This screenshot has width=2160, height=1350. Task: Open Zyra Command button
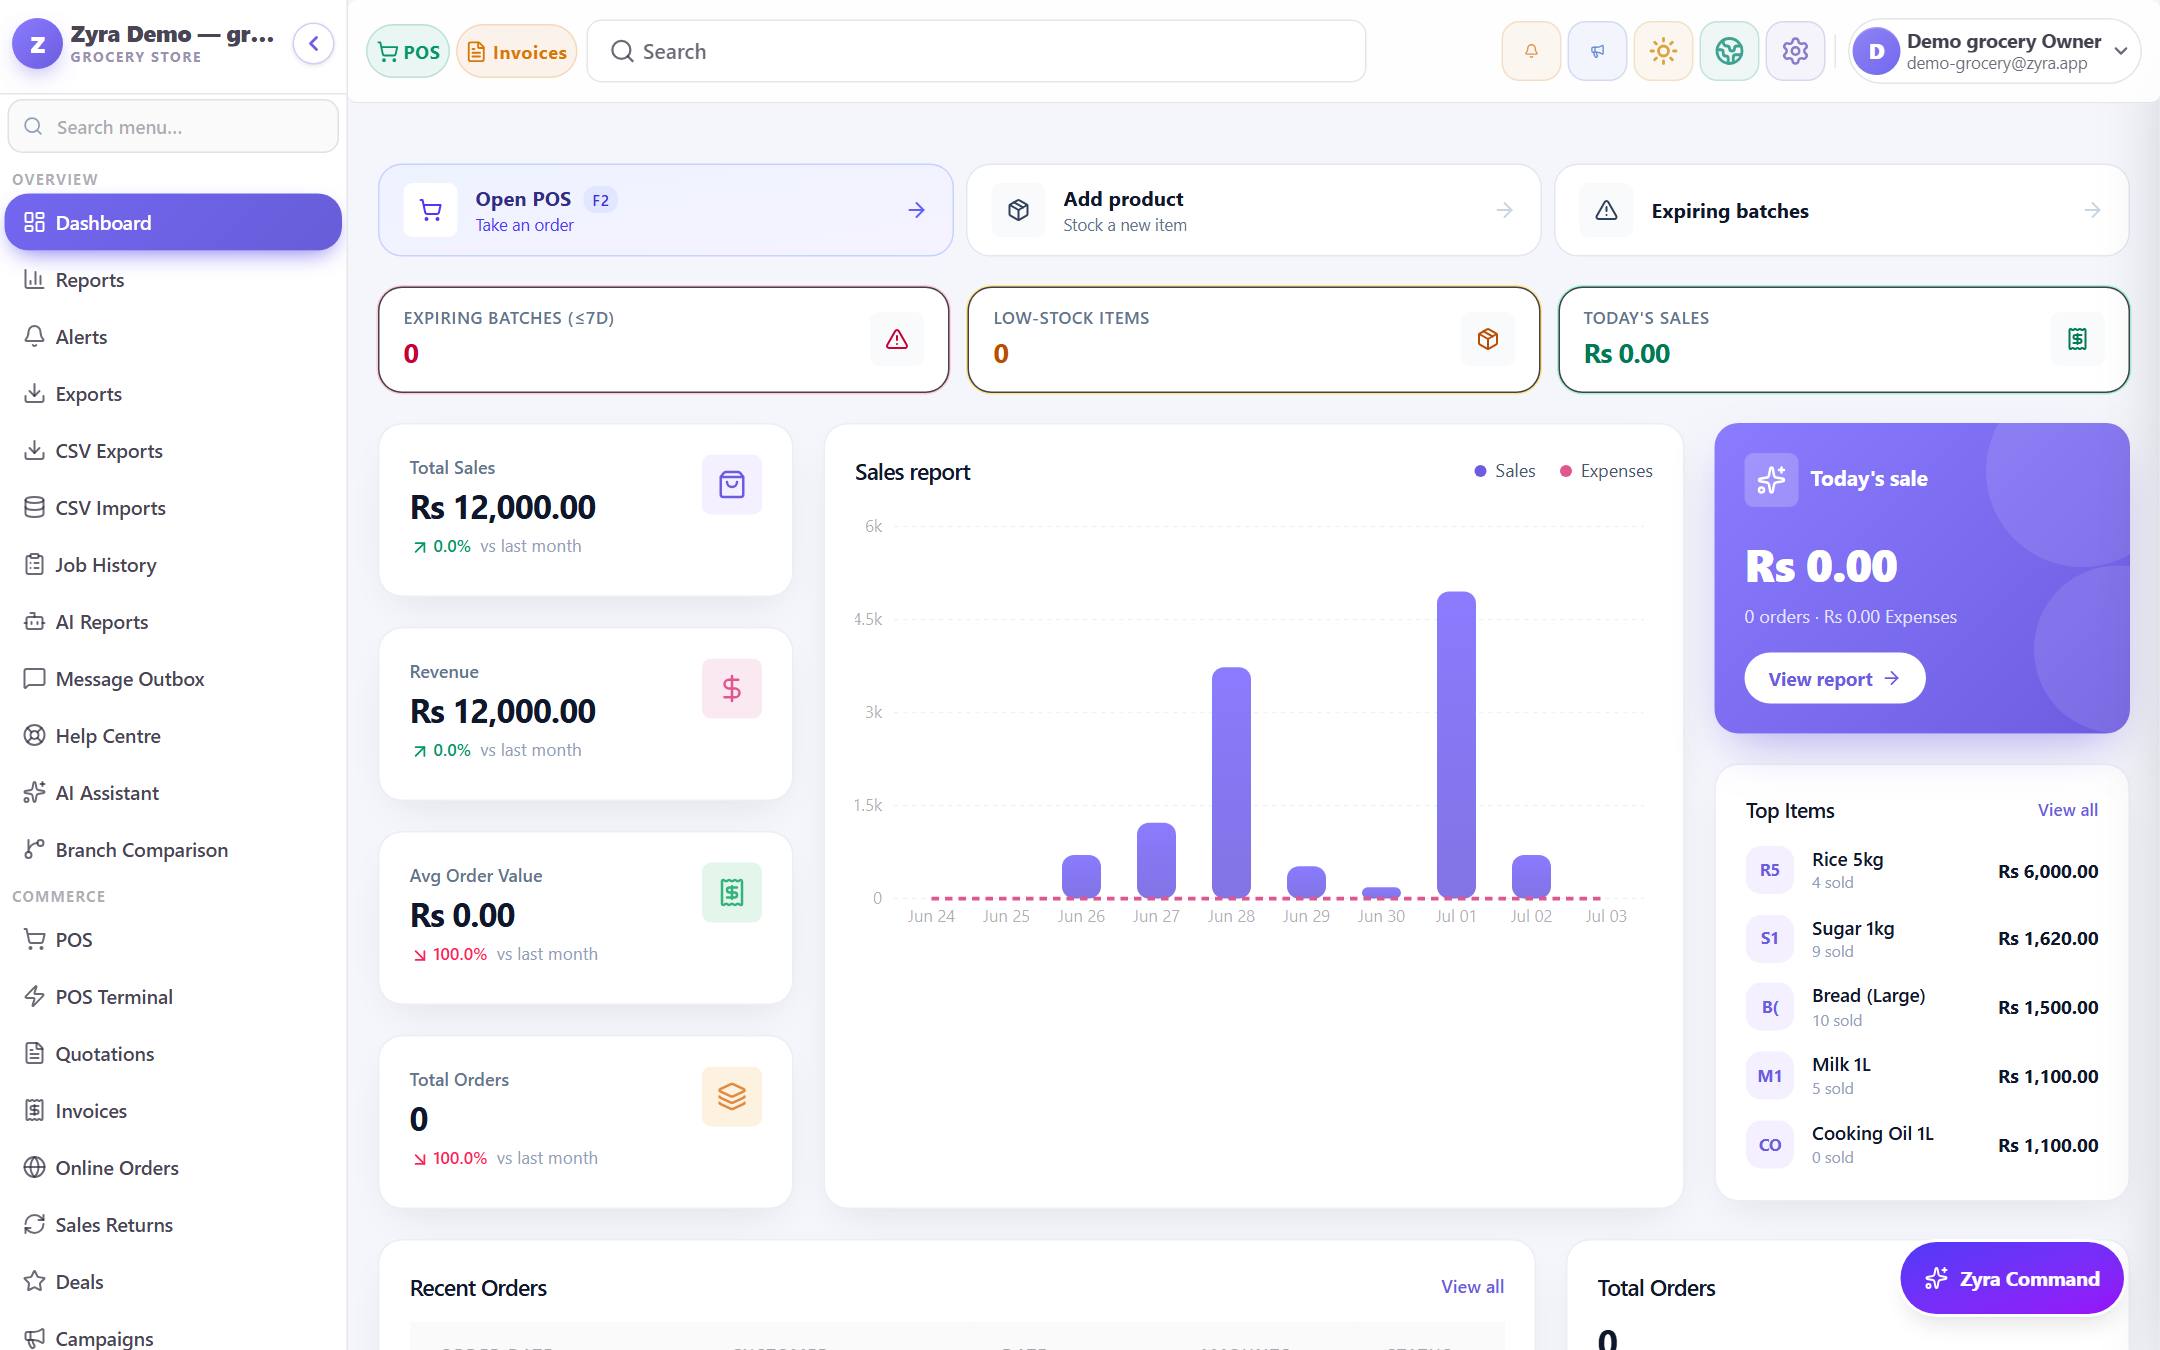[2011, 1278]
